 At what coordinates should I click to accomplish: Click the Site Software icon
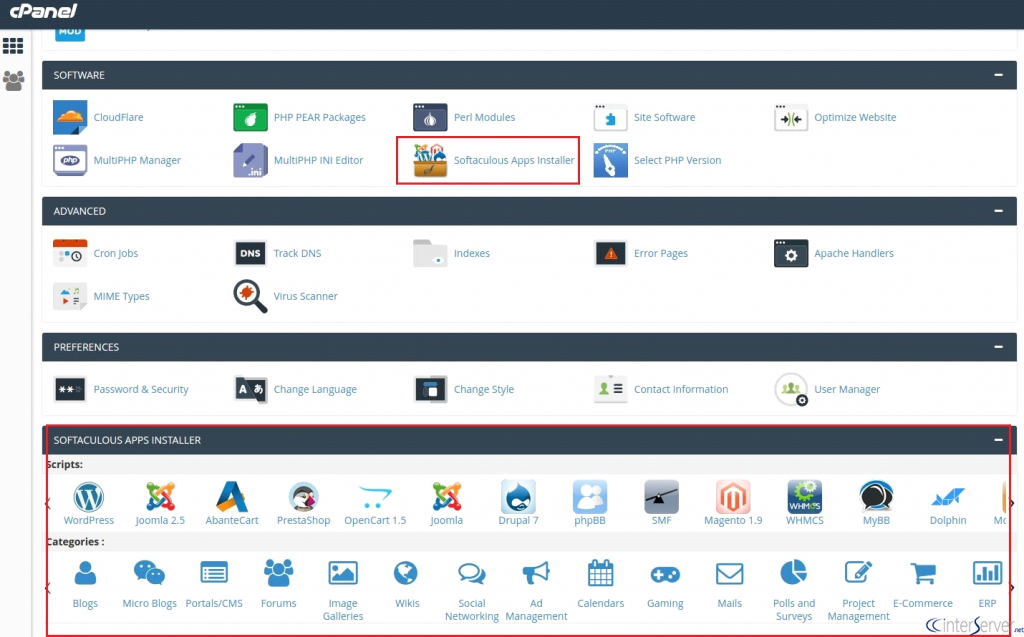(610, 118)
